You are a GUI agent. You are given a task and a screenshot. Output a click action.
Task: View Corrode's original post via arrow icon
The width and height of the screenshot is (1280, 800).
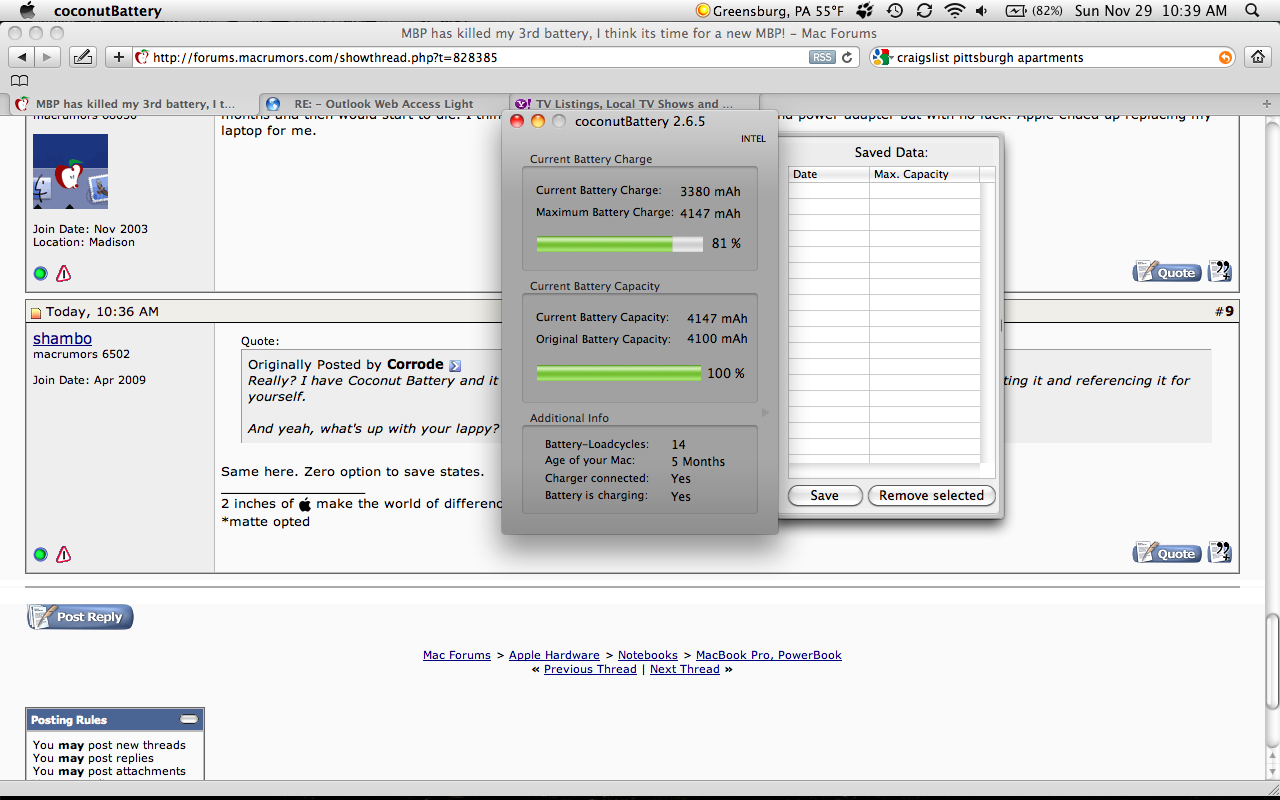pos(455,365)
